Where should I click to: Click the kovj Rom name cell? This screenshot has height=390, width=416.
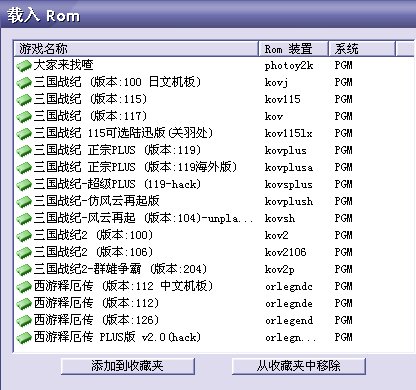tap(276, 83)
